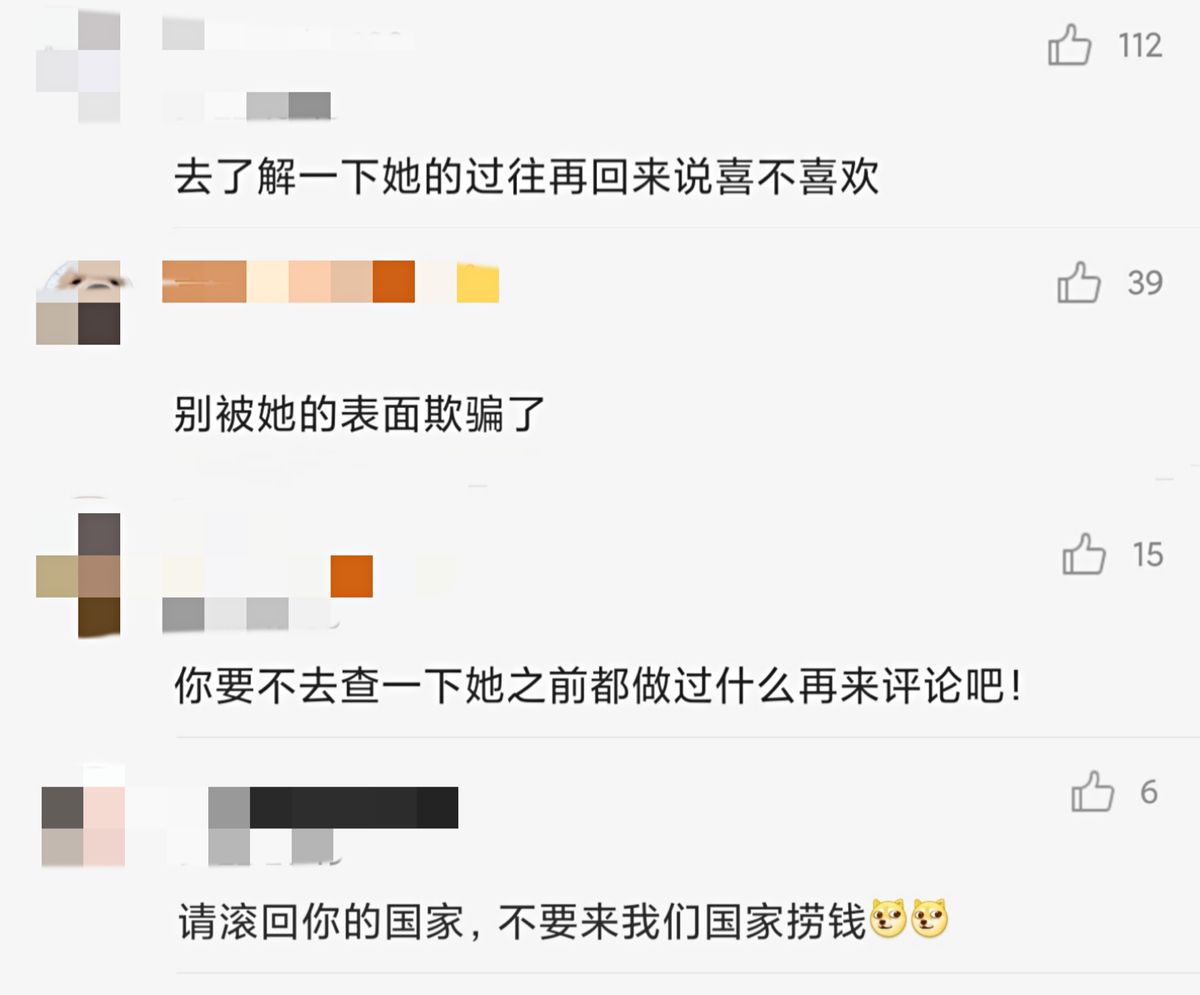Viewport: 1200px width, 995px height.
Task: Tap thumbs-up icon beside 6 likes
Action: click(x=1092, y=792)
